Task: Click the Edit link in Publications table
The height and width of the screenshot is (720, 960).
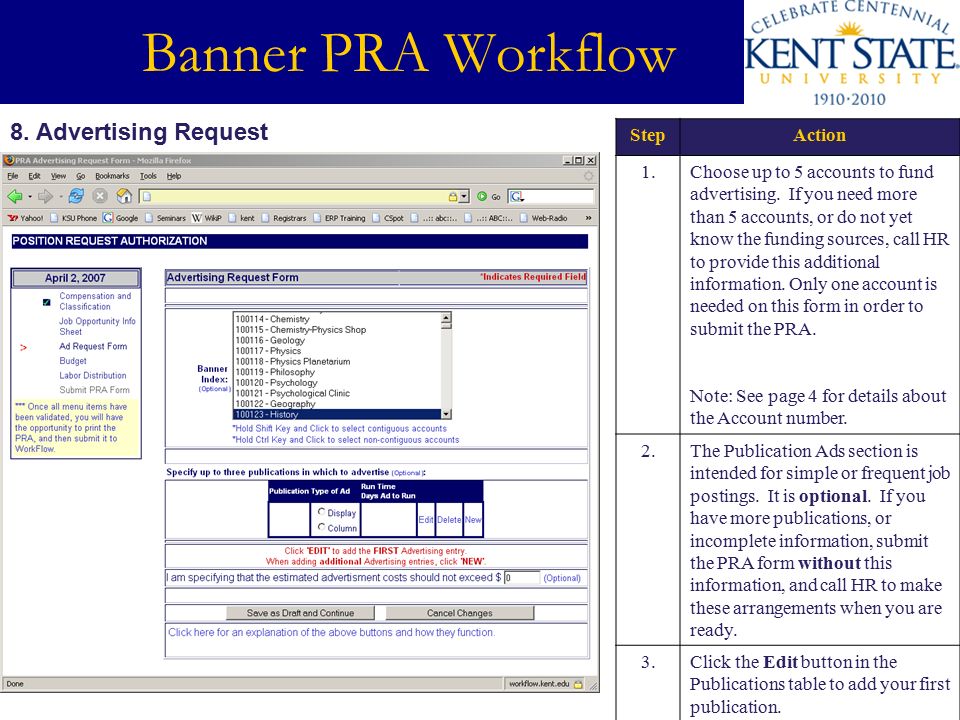Action: tap(426, 520)
